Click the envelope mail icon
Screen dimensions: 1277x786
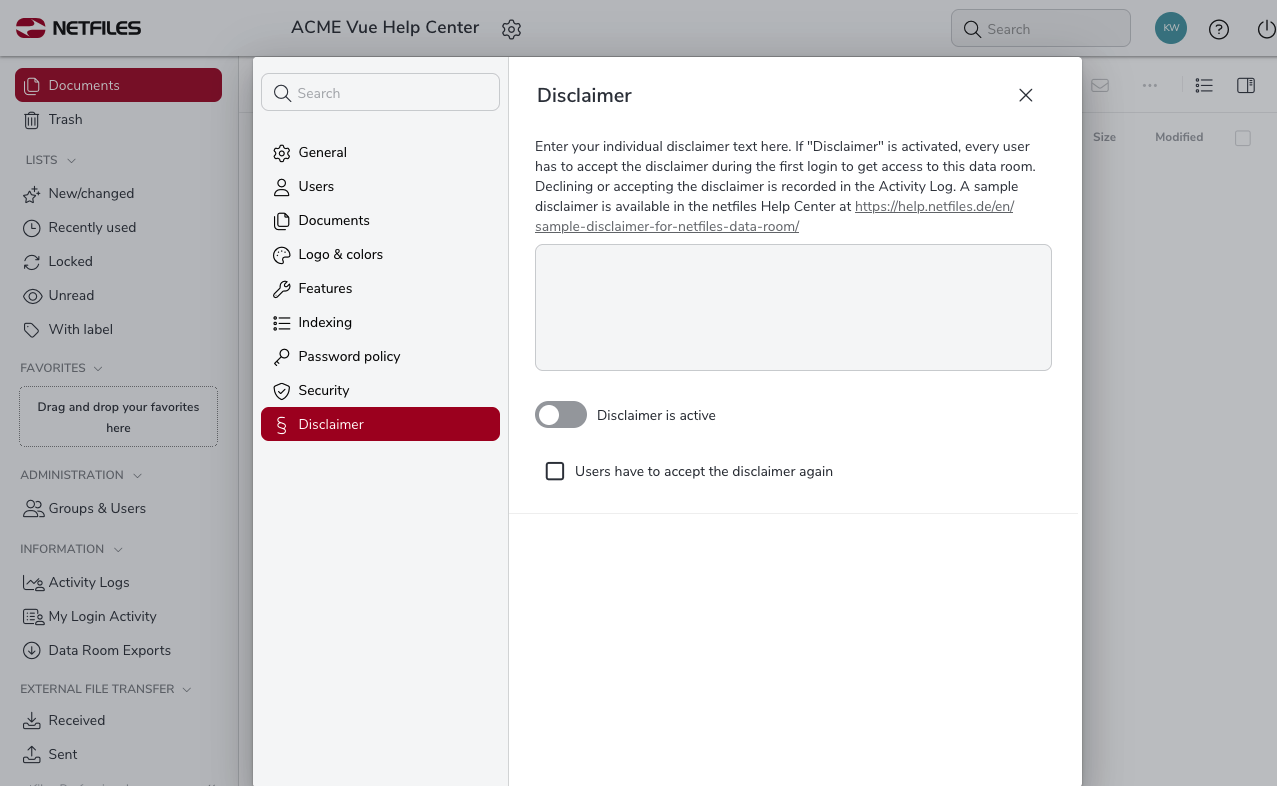coord(1100,86)
